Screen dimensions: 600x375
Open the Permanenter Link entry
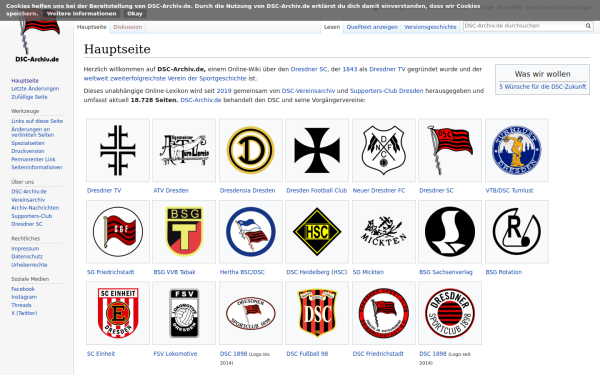tap(33, 159)
